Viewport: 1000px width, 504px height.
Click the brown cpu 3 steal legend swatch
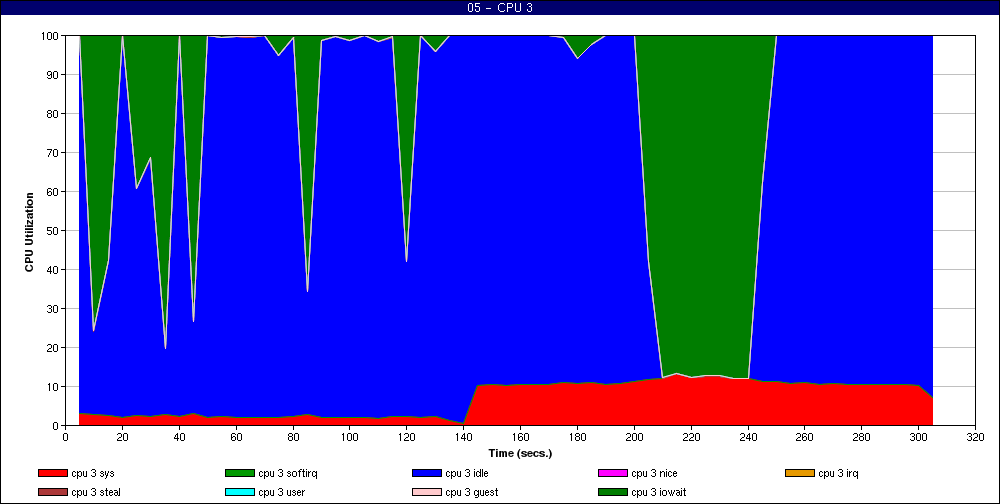click(x=52, y=492)
